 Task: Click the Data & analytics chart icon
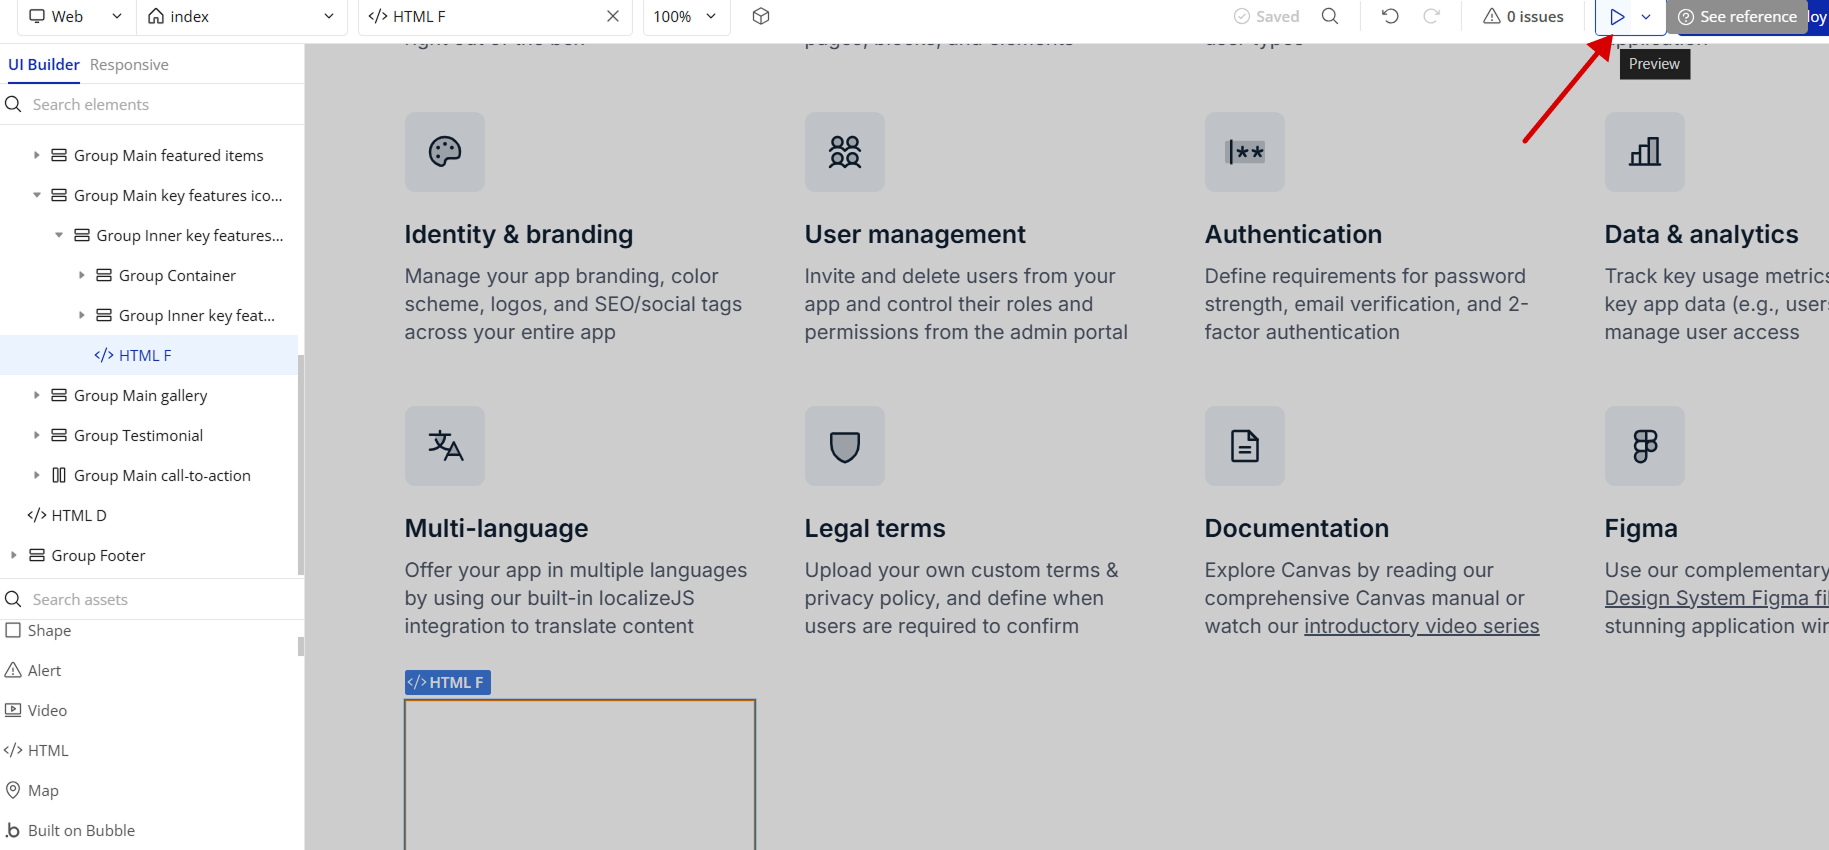1645,152
